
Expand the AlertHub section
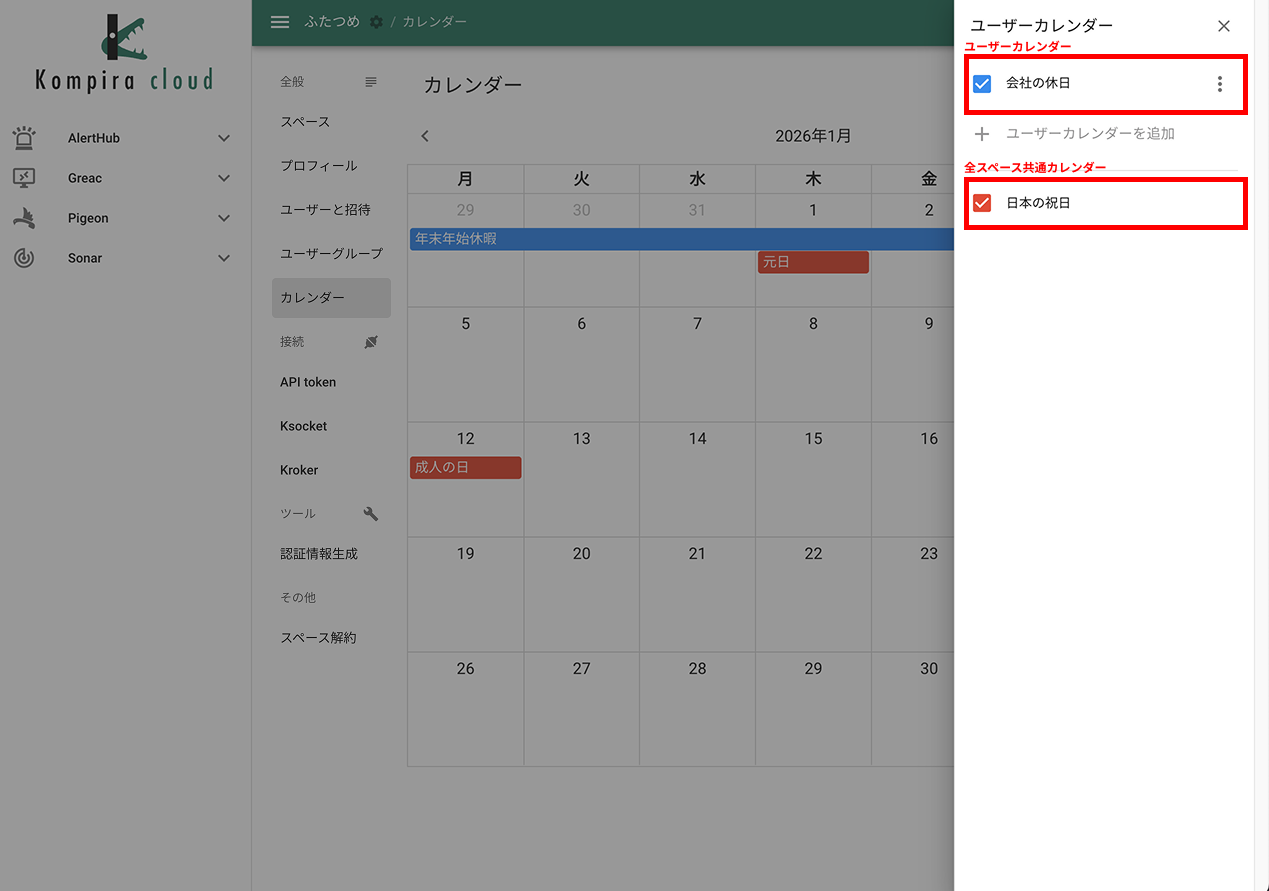click(223, 137)
